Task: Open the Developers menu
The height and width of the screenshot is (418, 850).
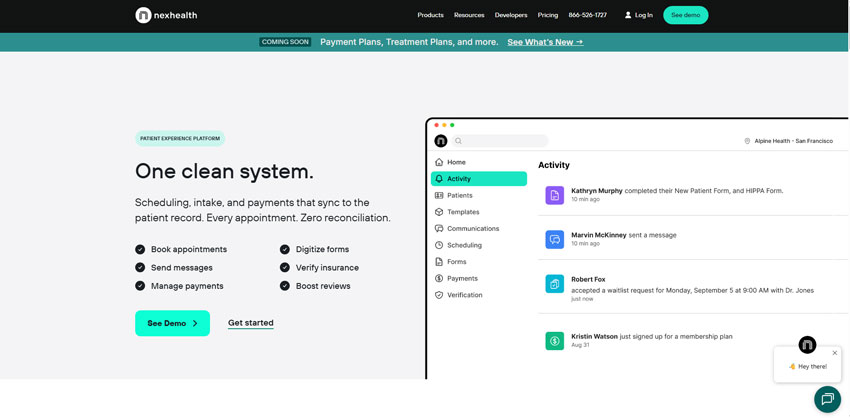Action: tap(511, 15)
